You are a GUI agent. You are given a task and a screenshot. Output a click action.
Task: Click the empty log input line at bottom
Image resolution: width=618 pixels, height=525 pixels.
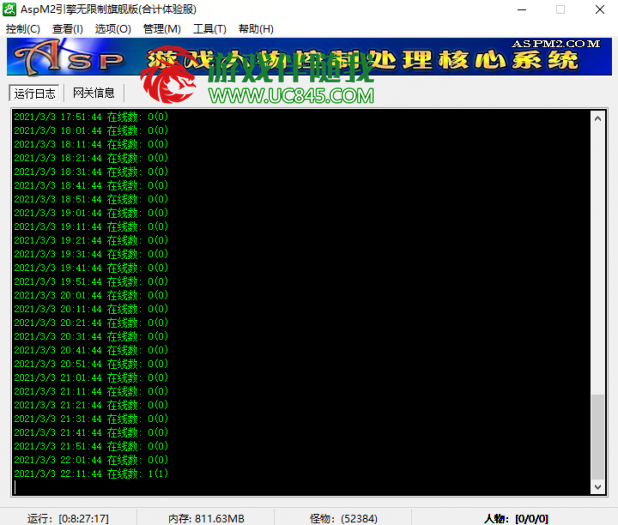click(302, 488)
